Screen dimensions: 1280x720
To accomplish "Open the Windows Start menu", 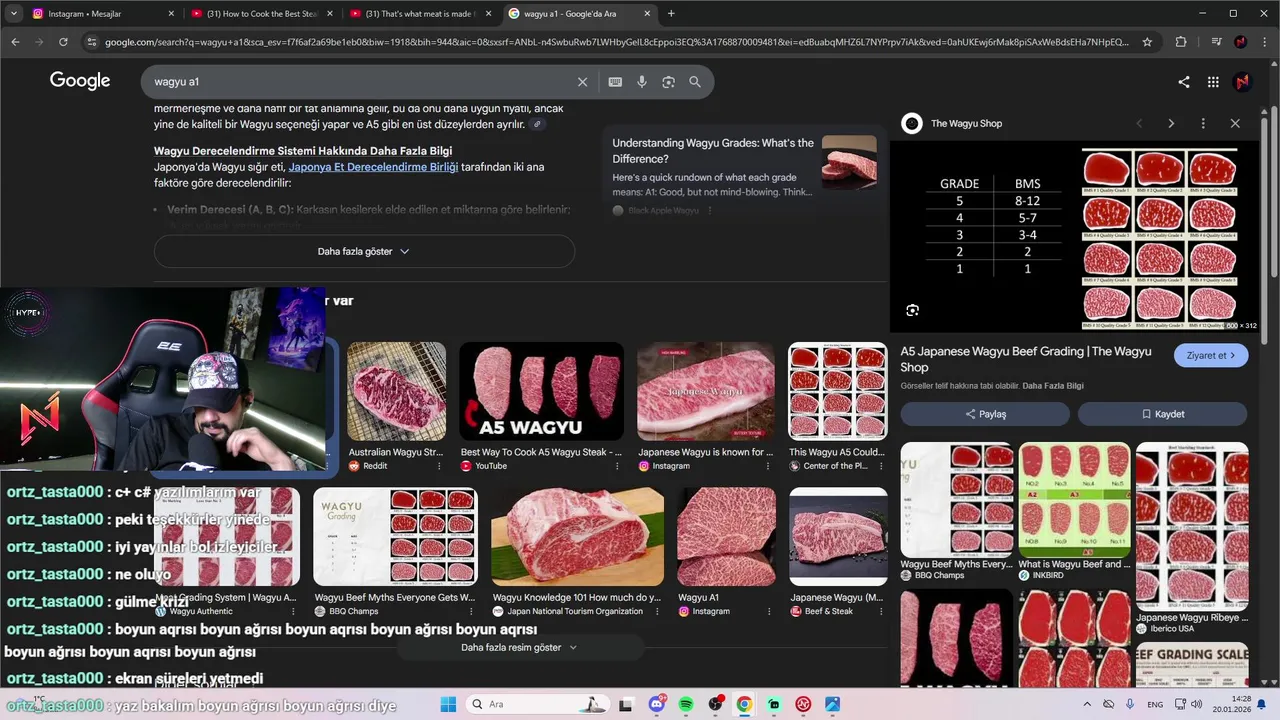I will pyautogui.click(x=447, y=704).
